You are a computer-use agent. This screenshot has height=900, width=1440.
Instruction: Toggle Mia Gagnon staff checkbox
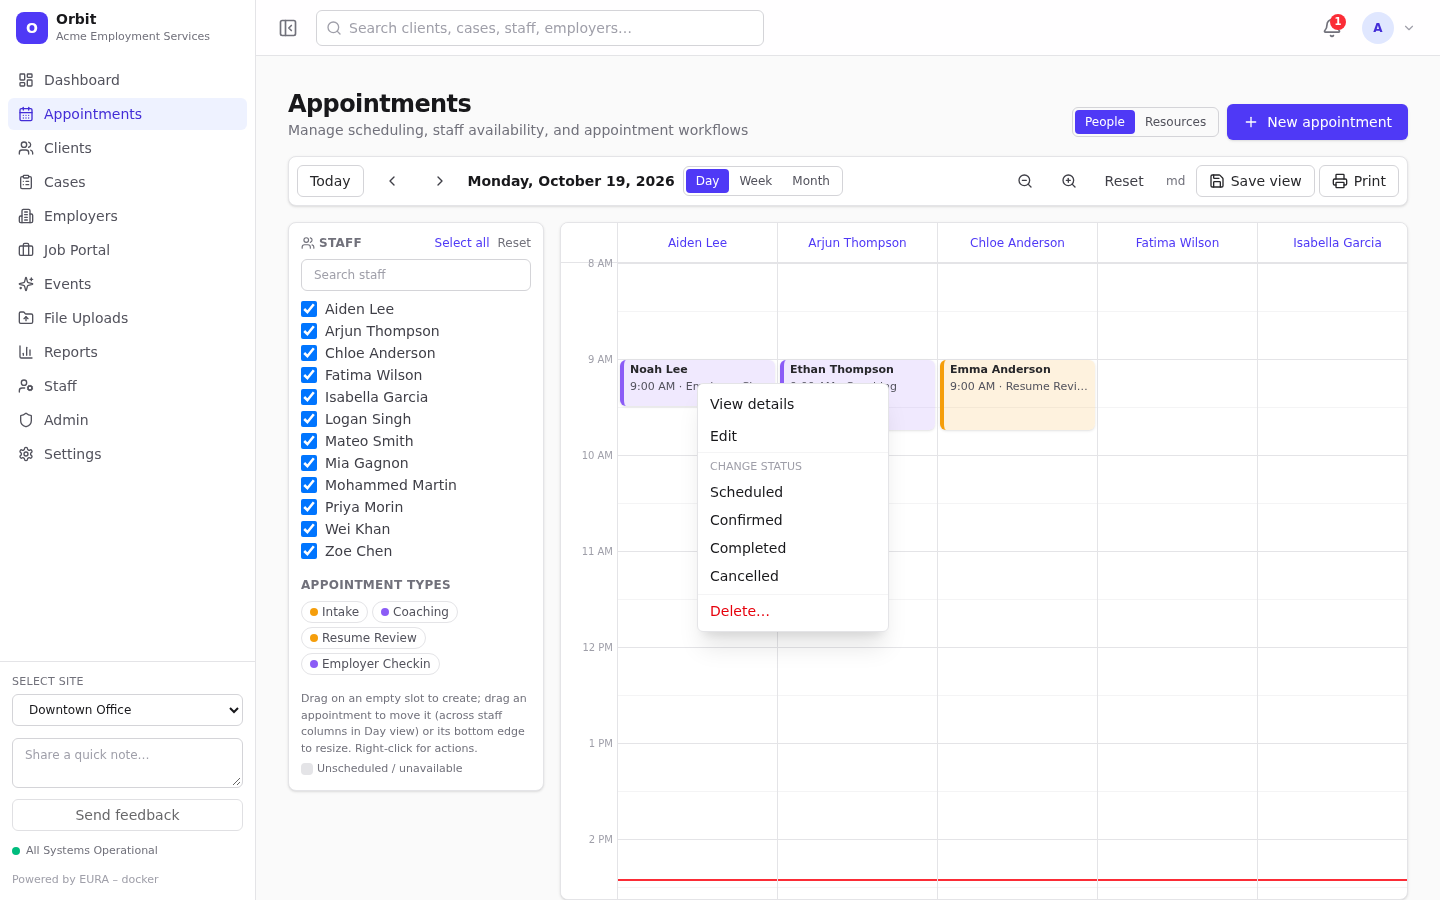(309, 463)
